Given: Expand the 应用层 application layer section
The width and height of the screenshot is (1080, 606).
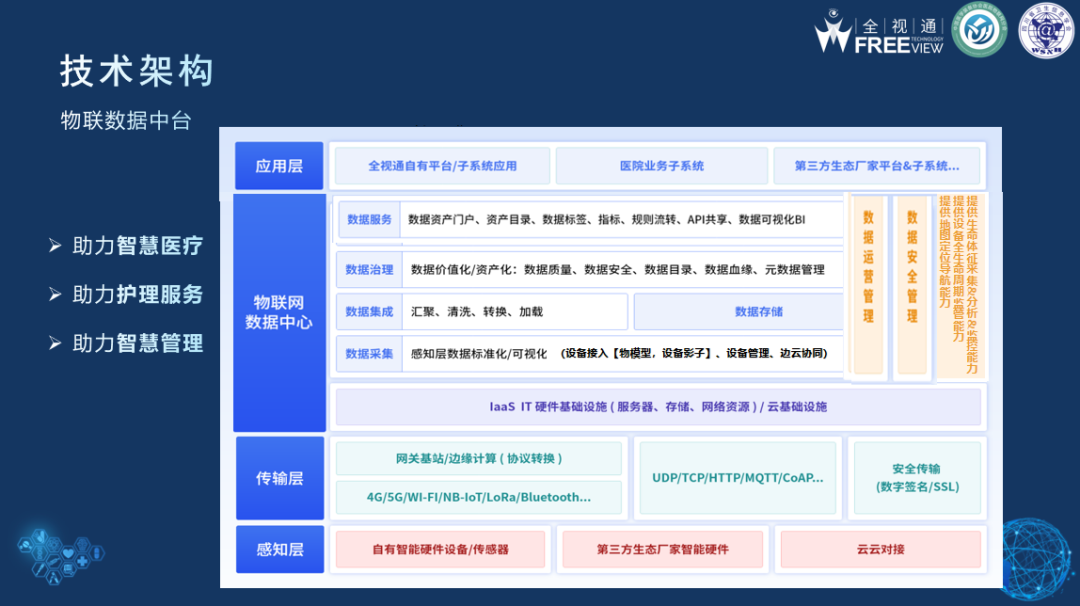Looking at the screenshot, I should [279, 165].
